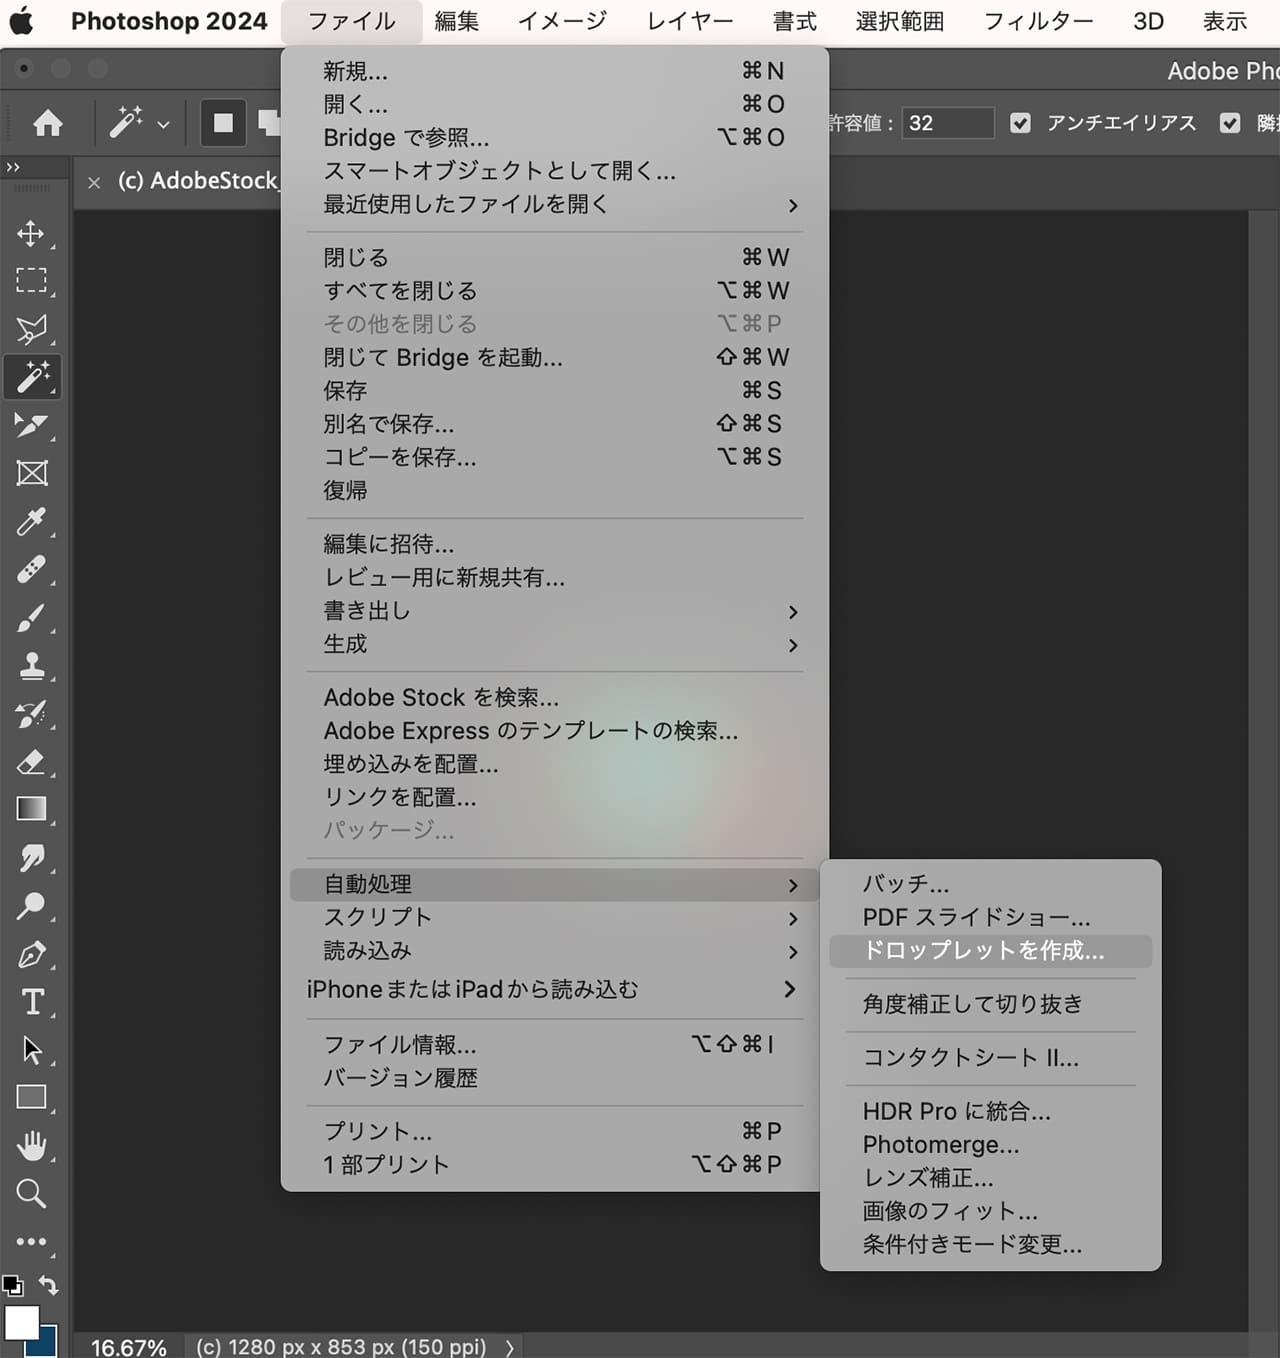Select the Clone Stamp tool

[x=31, y=666]
